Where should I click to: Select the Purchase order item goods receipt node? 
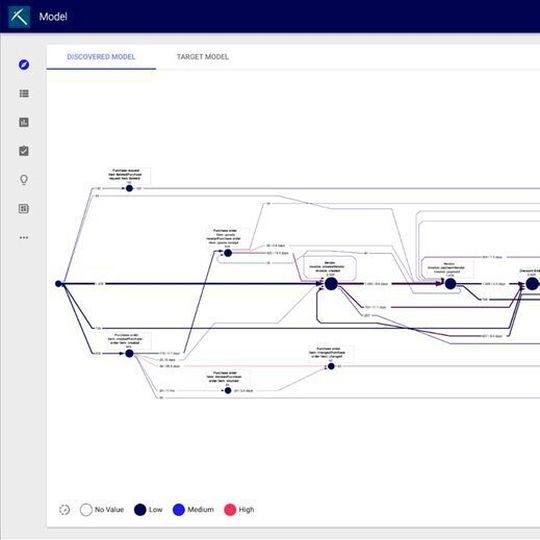(228, 253)
